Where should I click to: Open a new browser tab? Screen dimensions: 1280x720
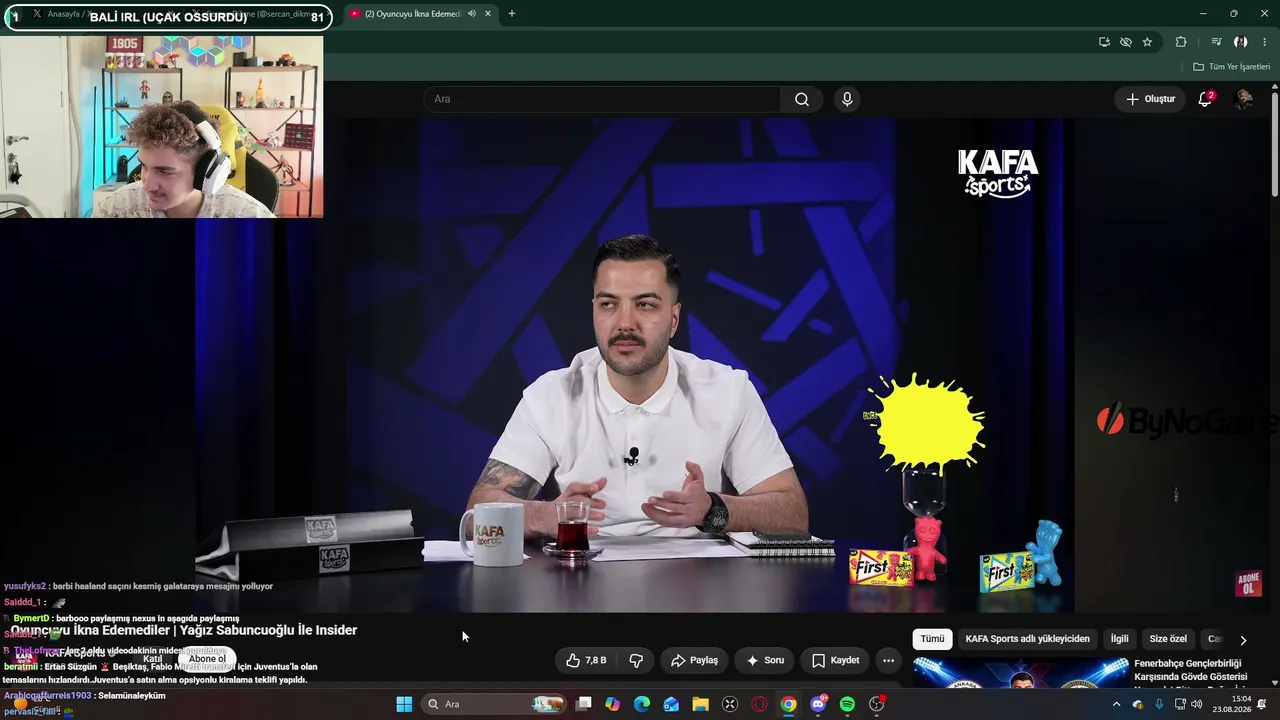pyautogui.click(x=511, y=14)
